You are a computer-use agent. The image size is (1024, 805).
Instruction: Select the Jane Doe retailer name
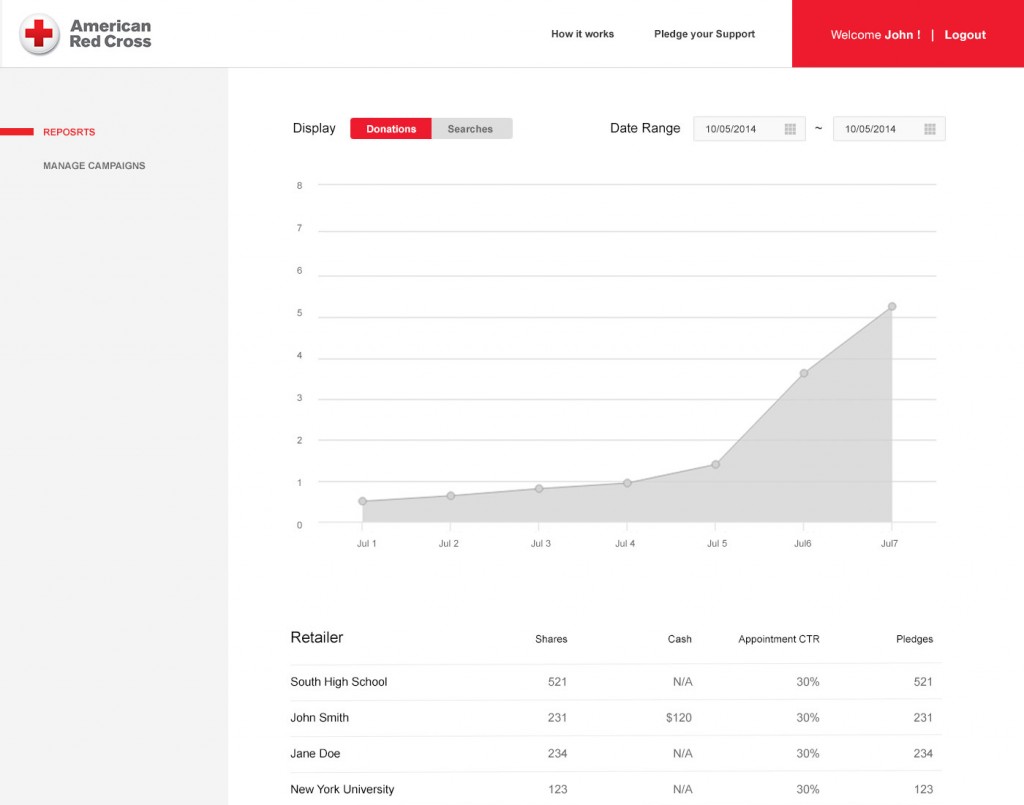[x=315, y=753]
